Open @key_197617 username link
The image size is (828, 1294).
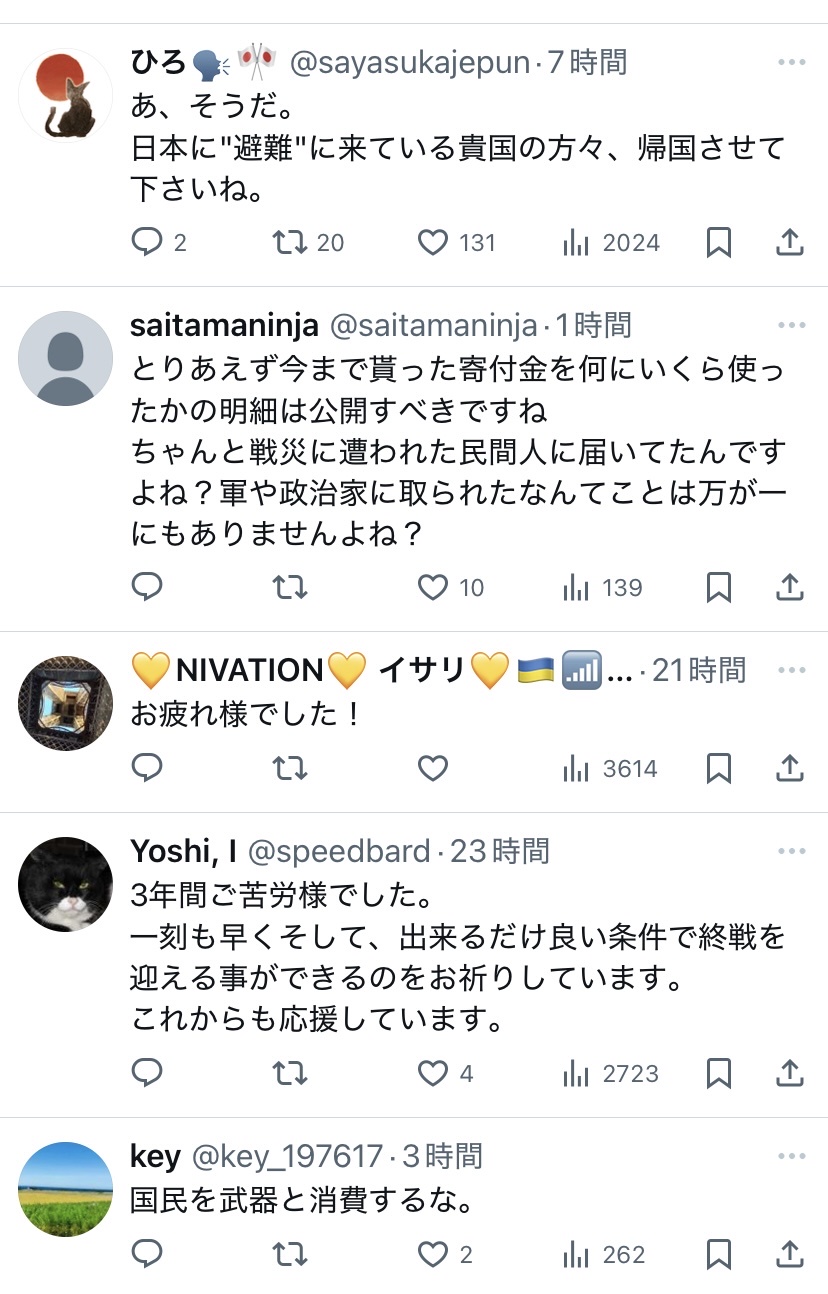click(286, 1157)
